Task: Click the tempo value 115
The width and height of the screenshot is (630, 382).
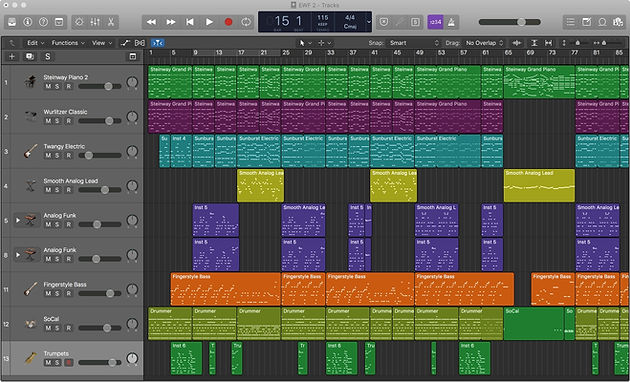Action: [x=323, y=18]
